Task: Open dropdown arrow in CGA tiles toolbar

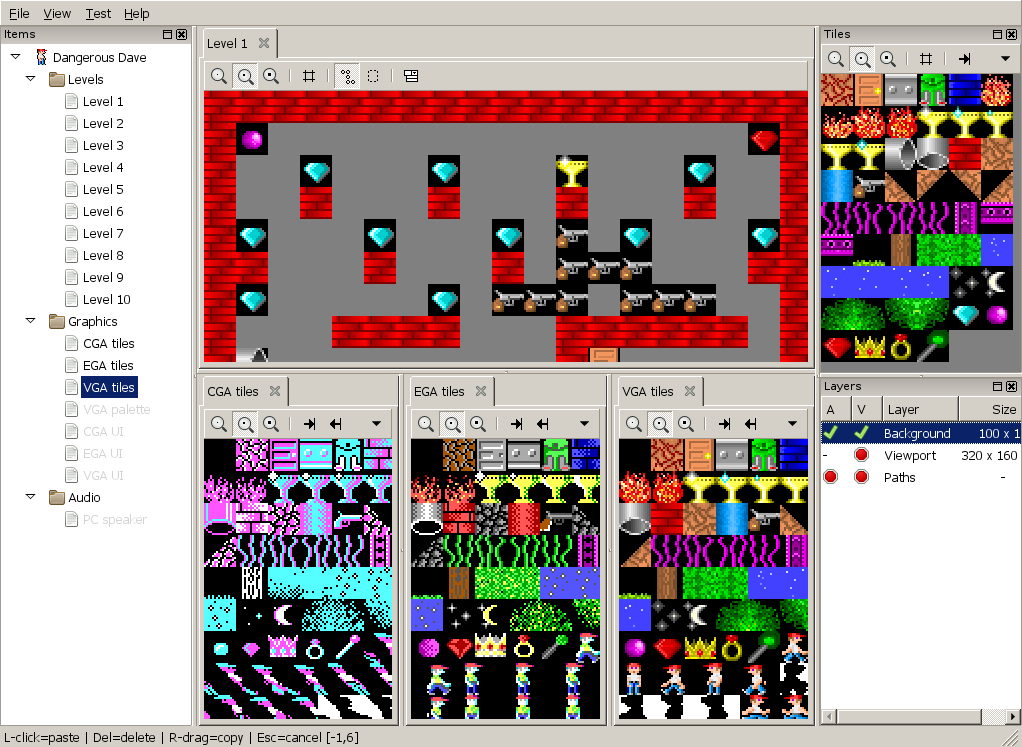Action: tap(376, 424)
